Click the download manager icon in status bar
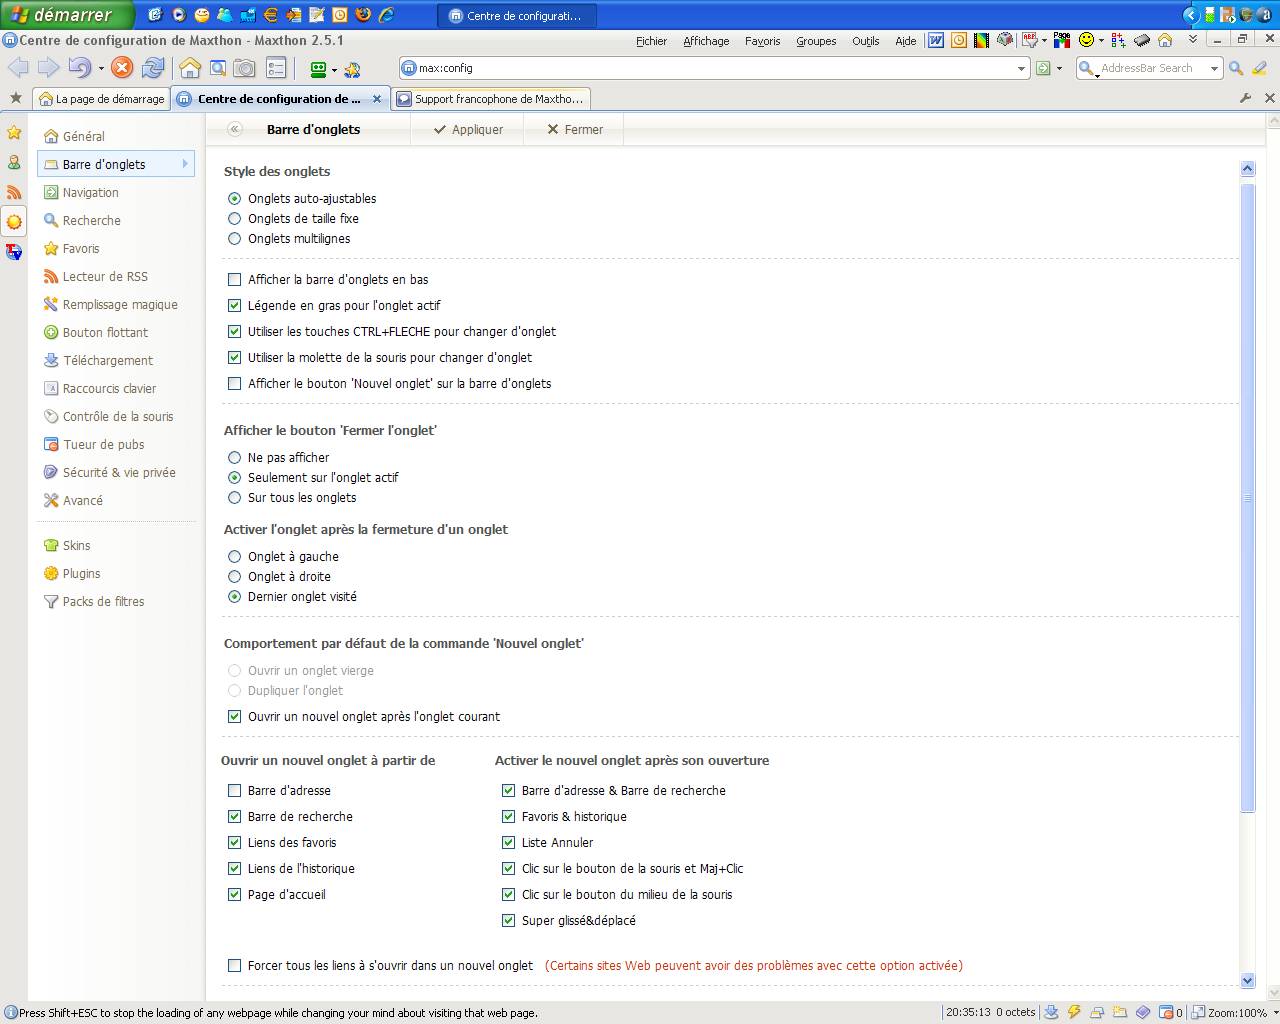Screen dimensions: 1280x1024 click(x=1051, y=1012)
